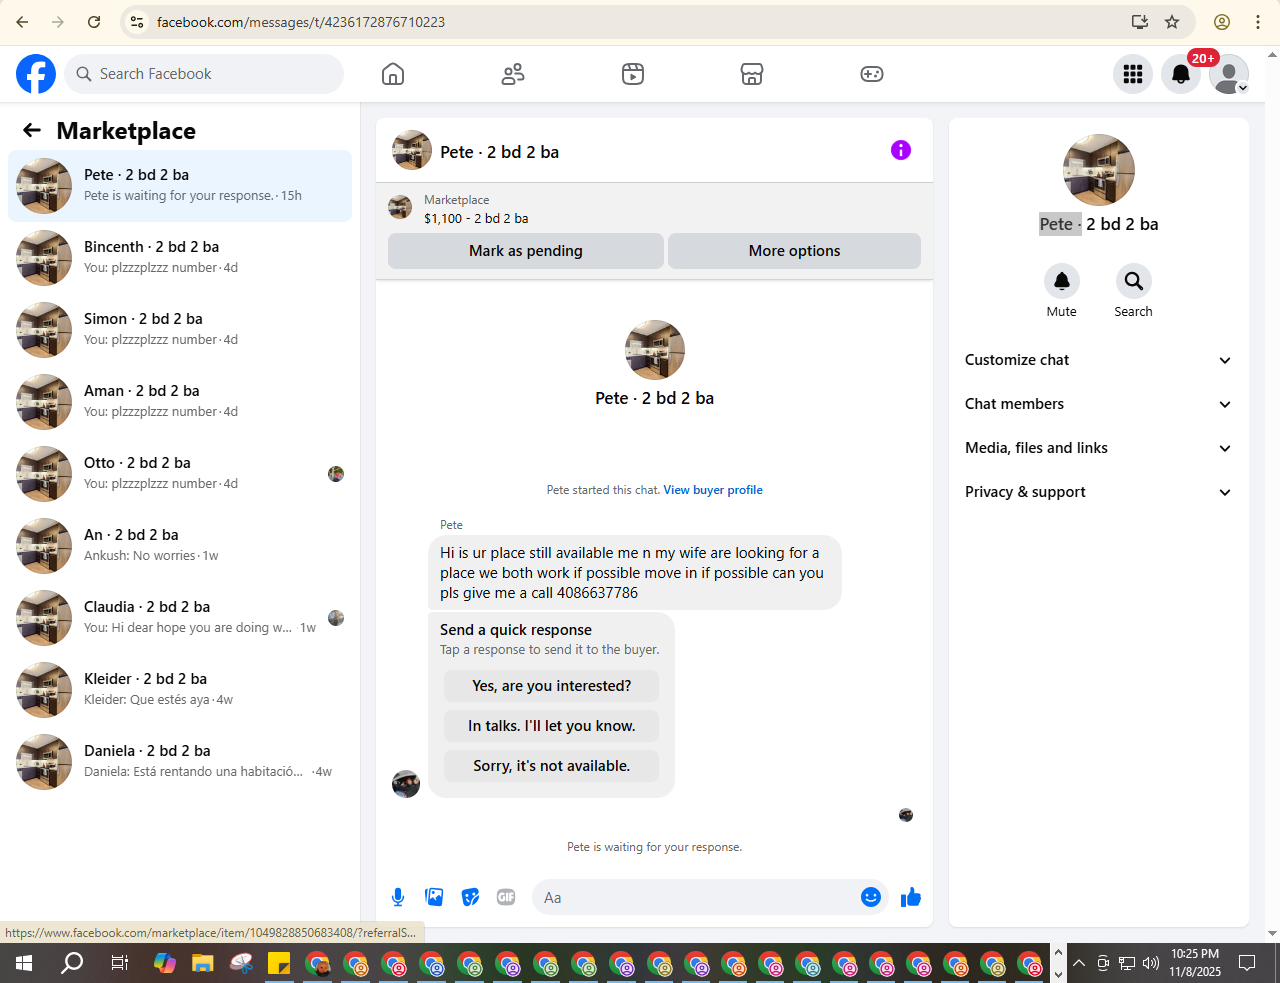The height and width of the screenshot is (983, 1280).
Task: Open the An · 2 bd 2 ba conversation
Action: click(180, 546)
